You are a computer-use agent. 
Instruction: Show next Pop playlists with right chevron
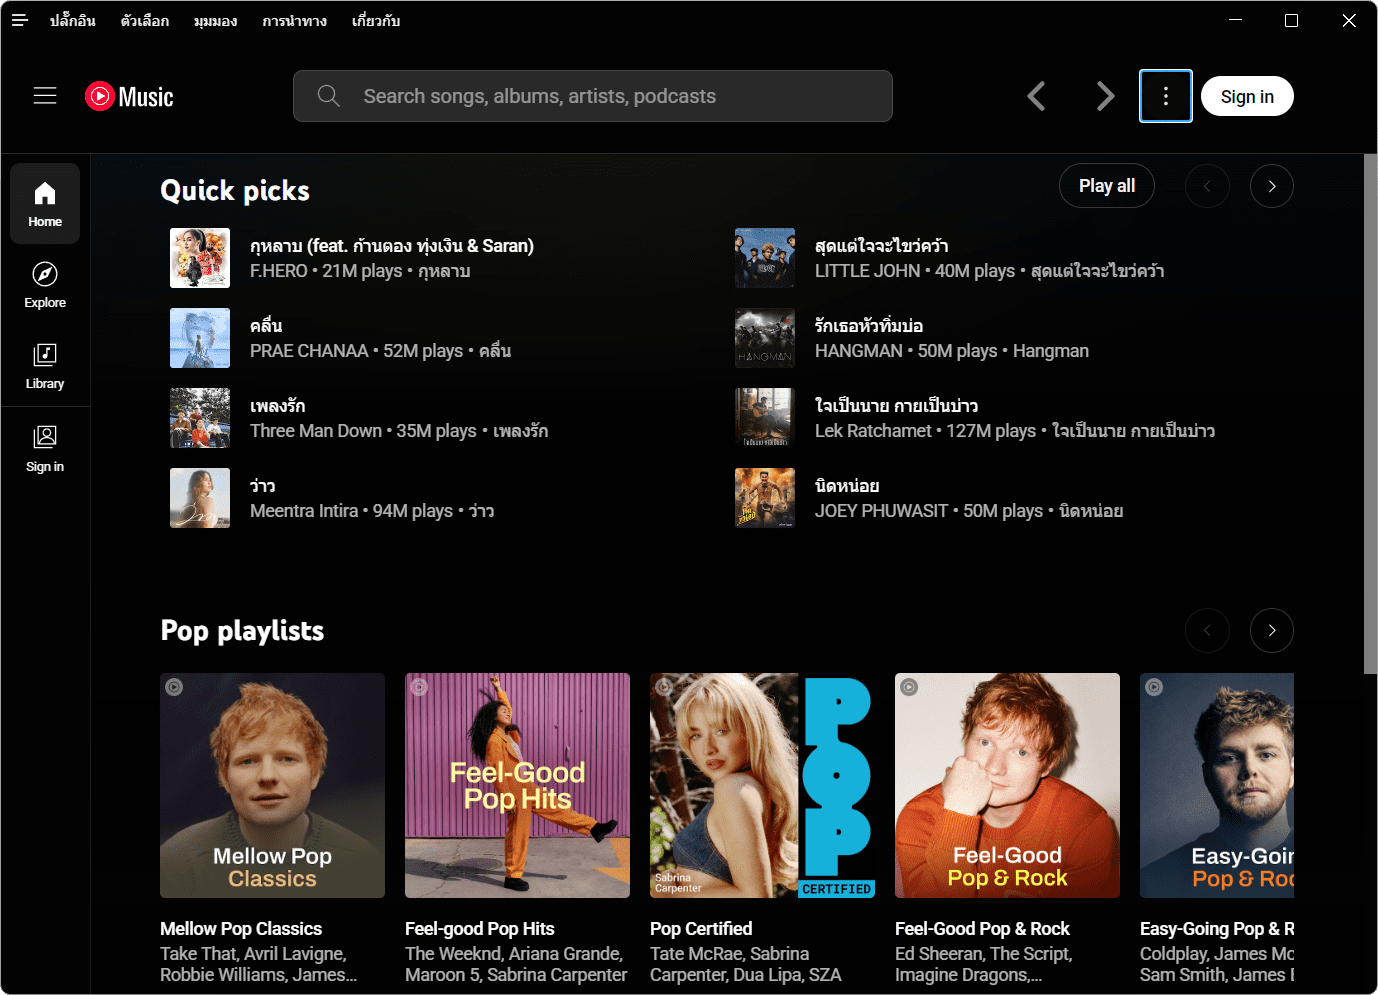click(1272, 630)
